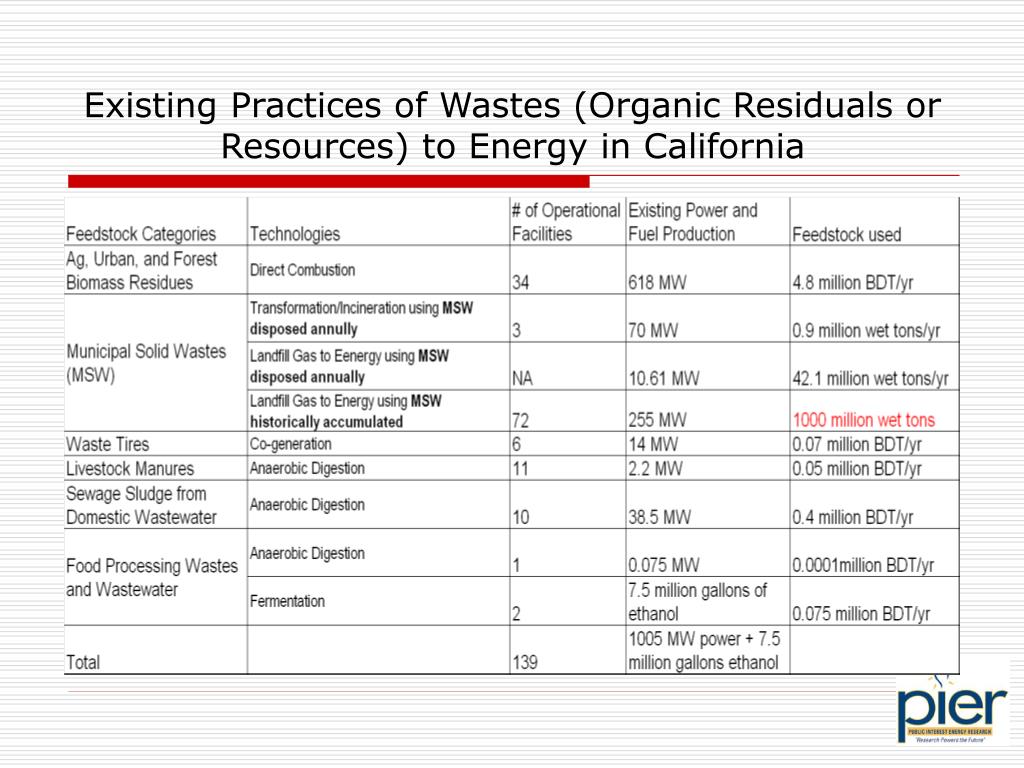Click the '10' facilities value
Viewport: 1024px width, 768px height.
520,517
